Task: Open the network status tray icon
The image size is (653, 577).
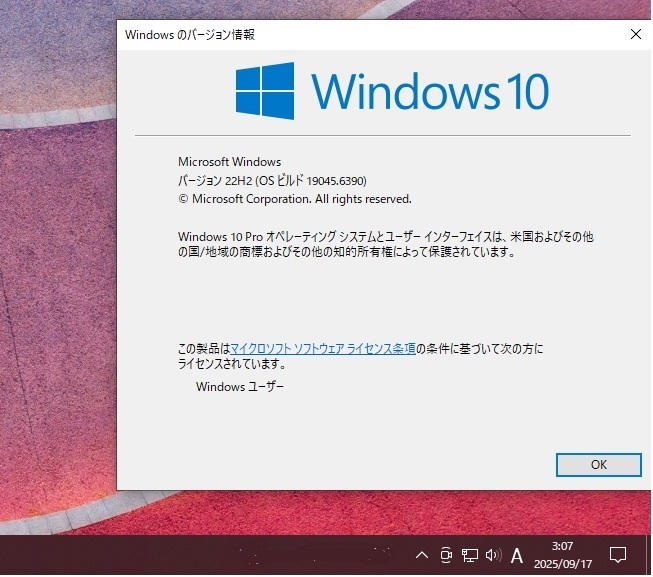Action: 470,556
